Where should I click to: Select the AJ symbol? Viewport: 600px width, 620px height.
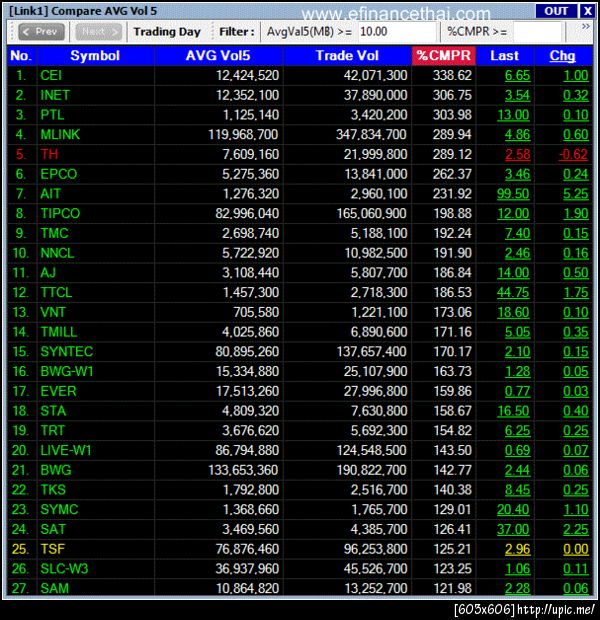point(48,273)
